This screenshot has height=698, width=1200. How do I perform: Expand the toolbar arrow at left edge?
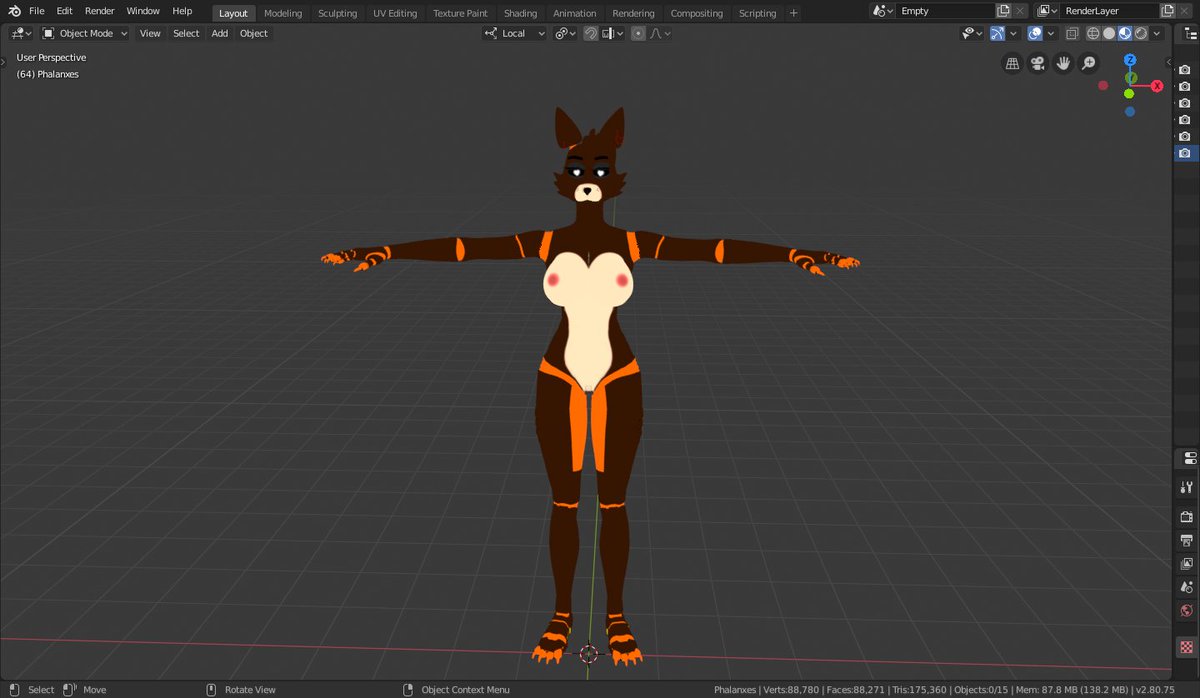3,61
